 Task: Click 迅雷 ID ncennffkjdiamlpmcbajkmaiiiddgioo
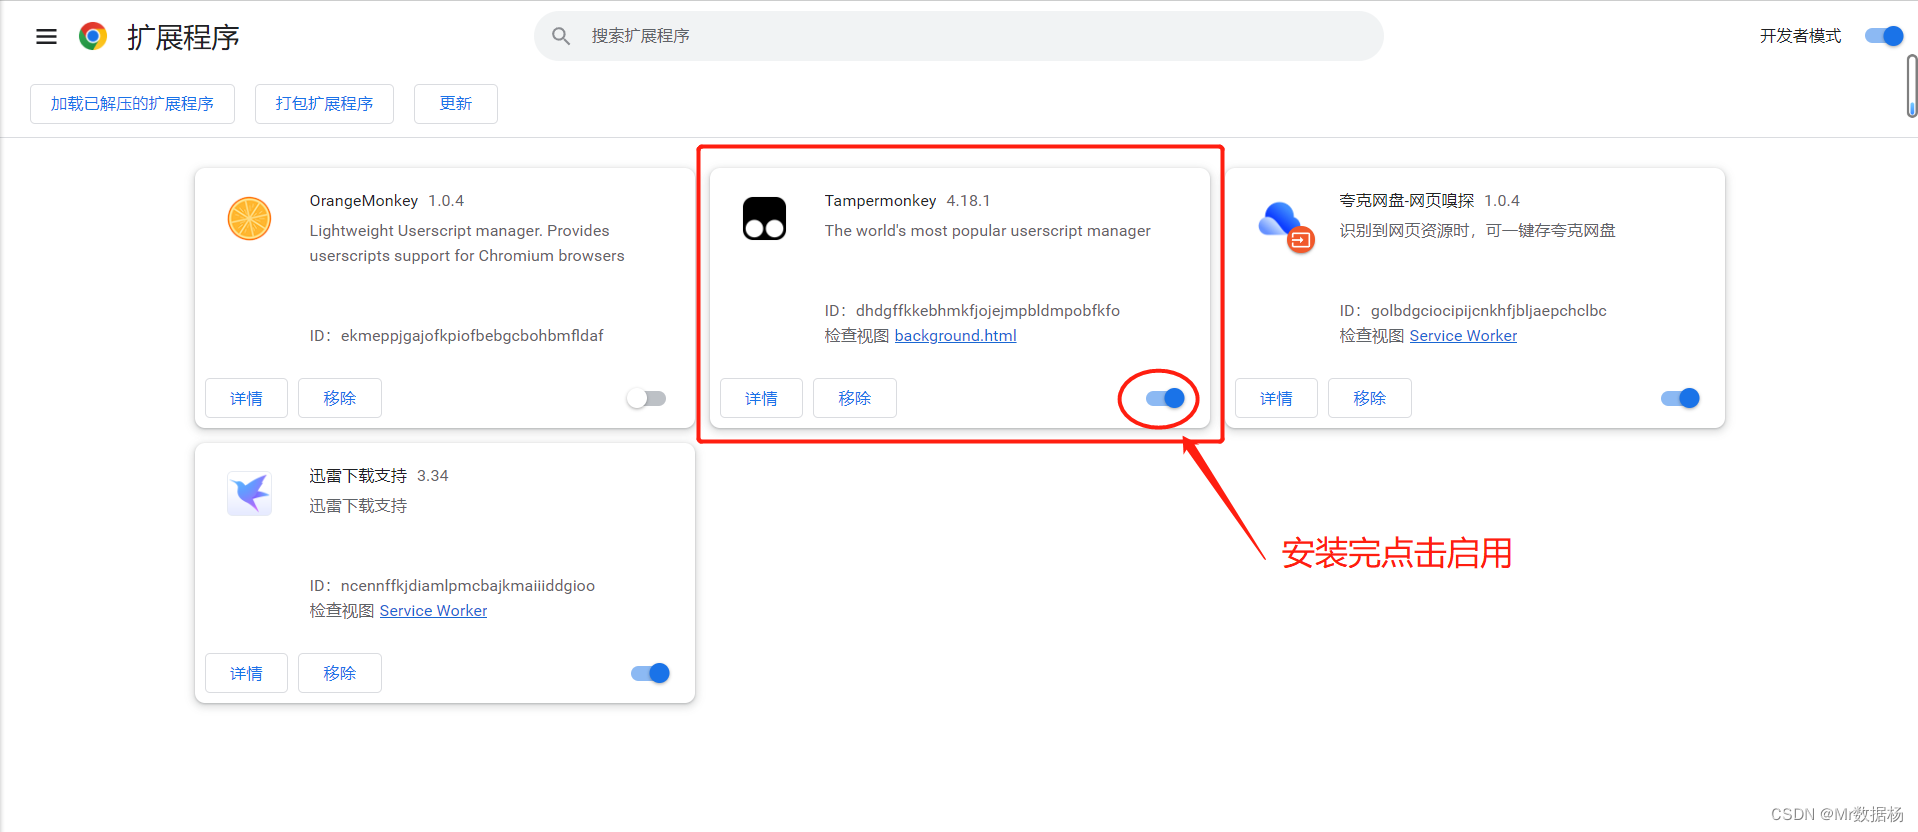coord(468,586)
